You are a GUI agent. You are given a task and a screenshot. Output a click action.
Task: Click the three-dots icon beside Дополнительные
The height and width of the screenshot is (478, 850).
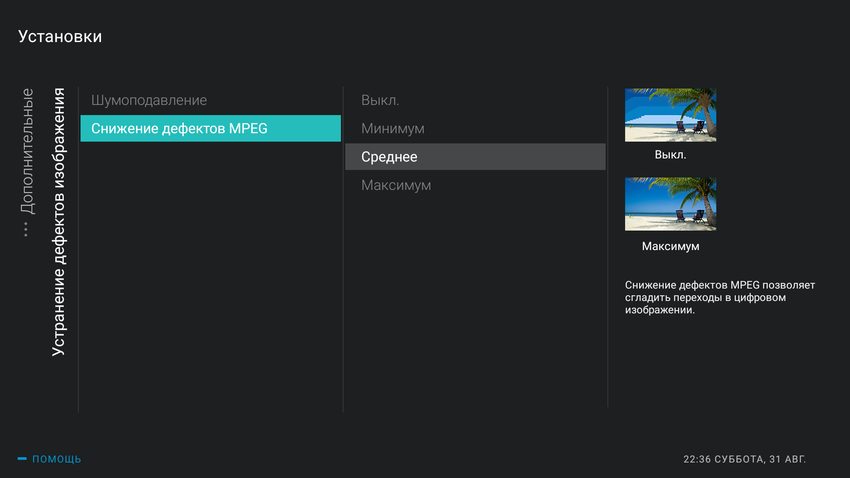click(x=27, y=229)
